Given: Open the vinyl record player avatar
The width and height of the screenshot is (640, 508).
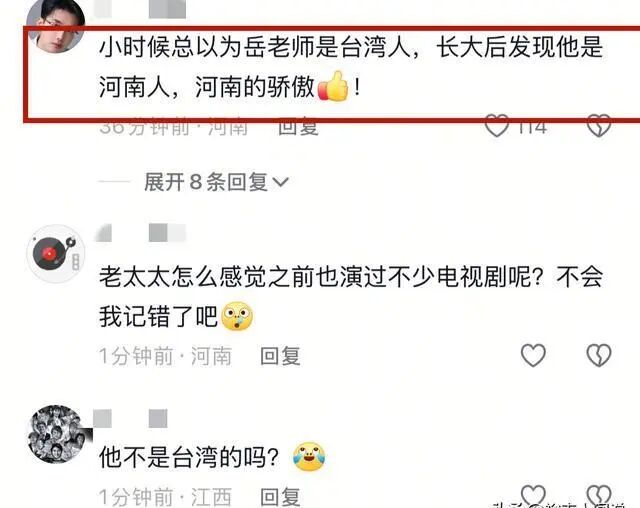Looking at the screenshot, I should pos(56,253).
